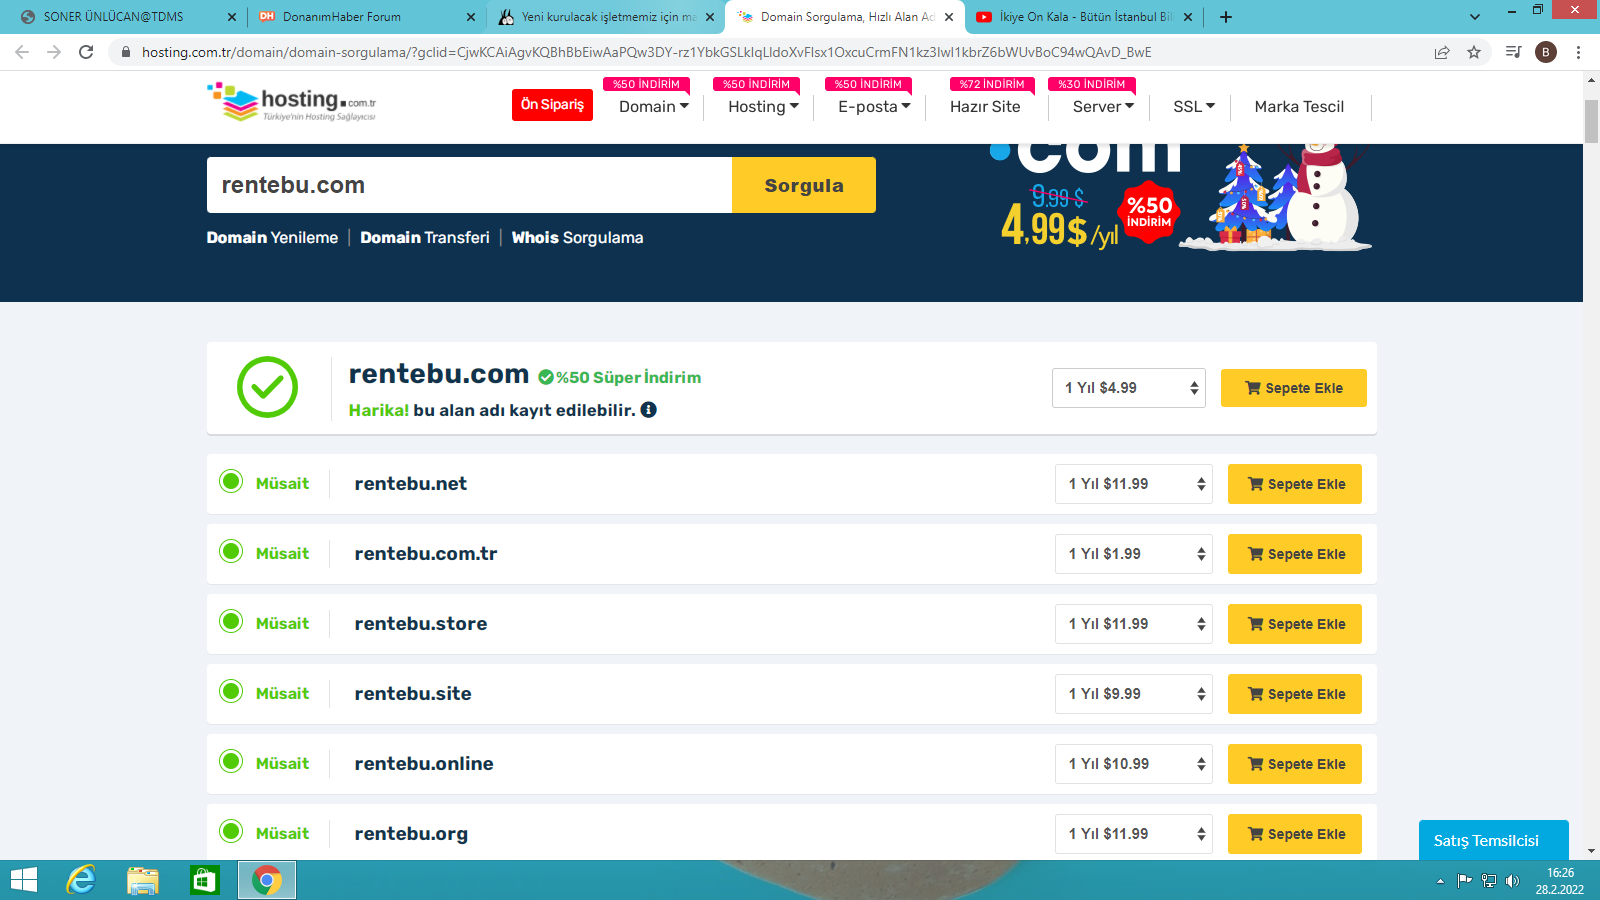This screenshot has height=900, width=1600.
Task: Add rentebu.net to cart with Sepete Ekle
Action: click(1295, 484)
